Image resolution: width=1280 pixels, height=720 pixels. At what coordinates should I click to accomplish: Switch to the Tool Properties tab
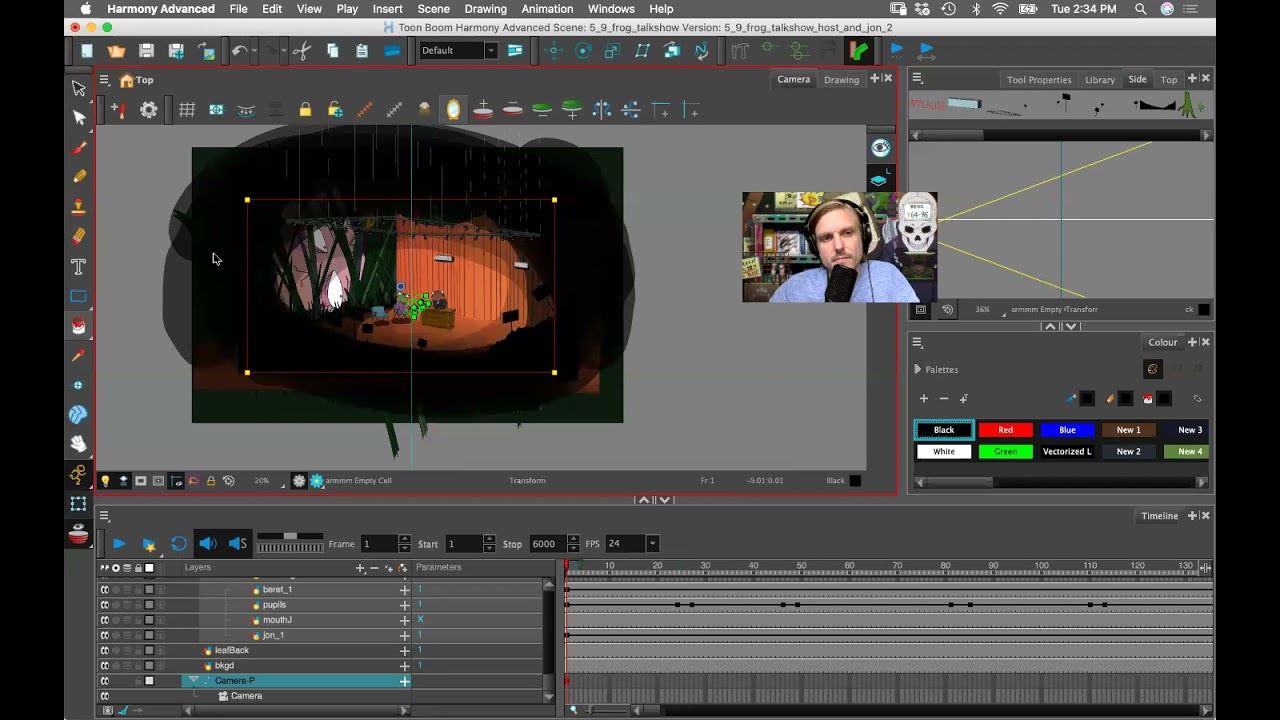[x=1039, y=80]
